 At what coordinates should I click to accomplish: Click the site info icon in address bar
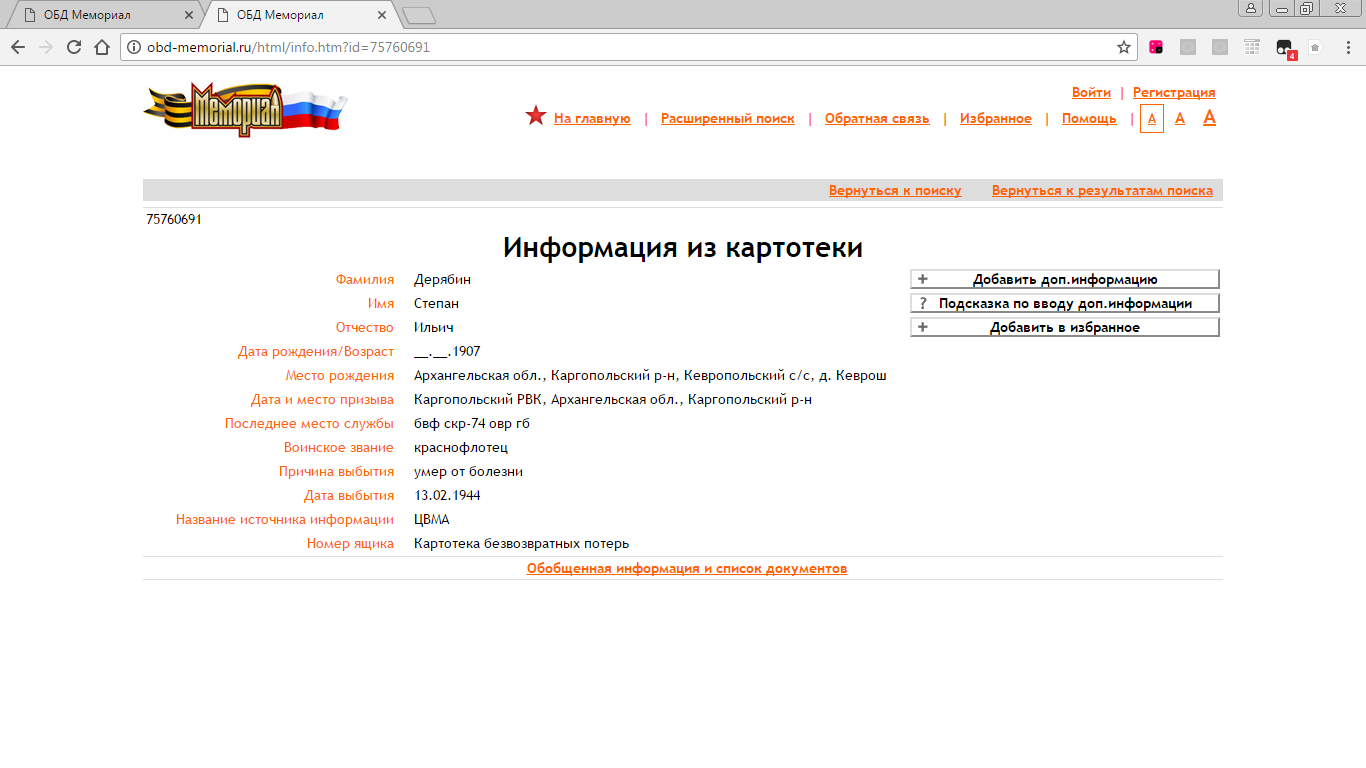pos(134,47)
